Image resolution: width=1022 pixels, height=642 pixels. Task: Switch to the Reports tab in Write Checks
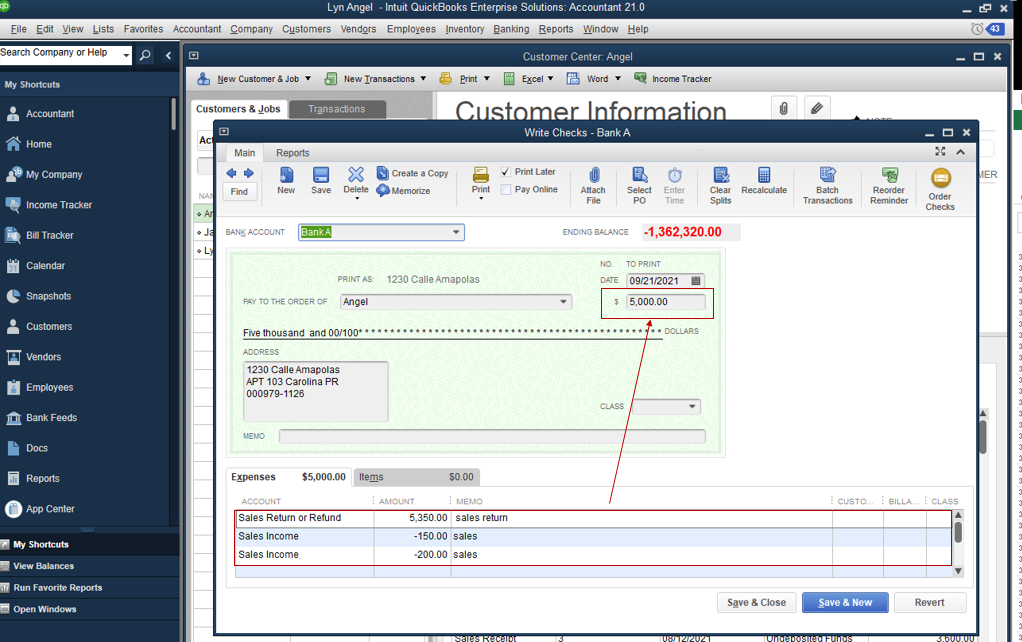tap(293, 153)
